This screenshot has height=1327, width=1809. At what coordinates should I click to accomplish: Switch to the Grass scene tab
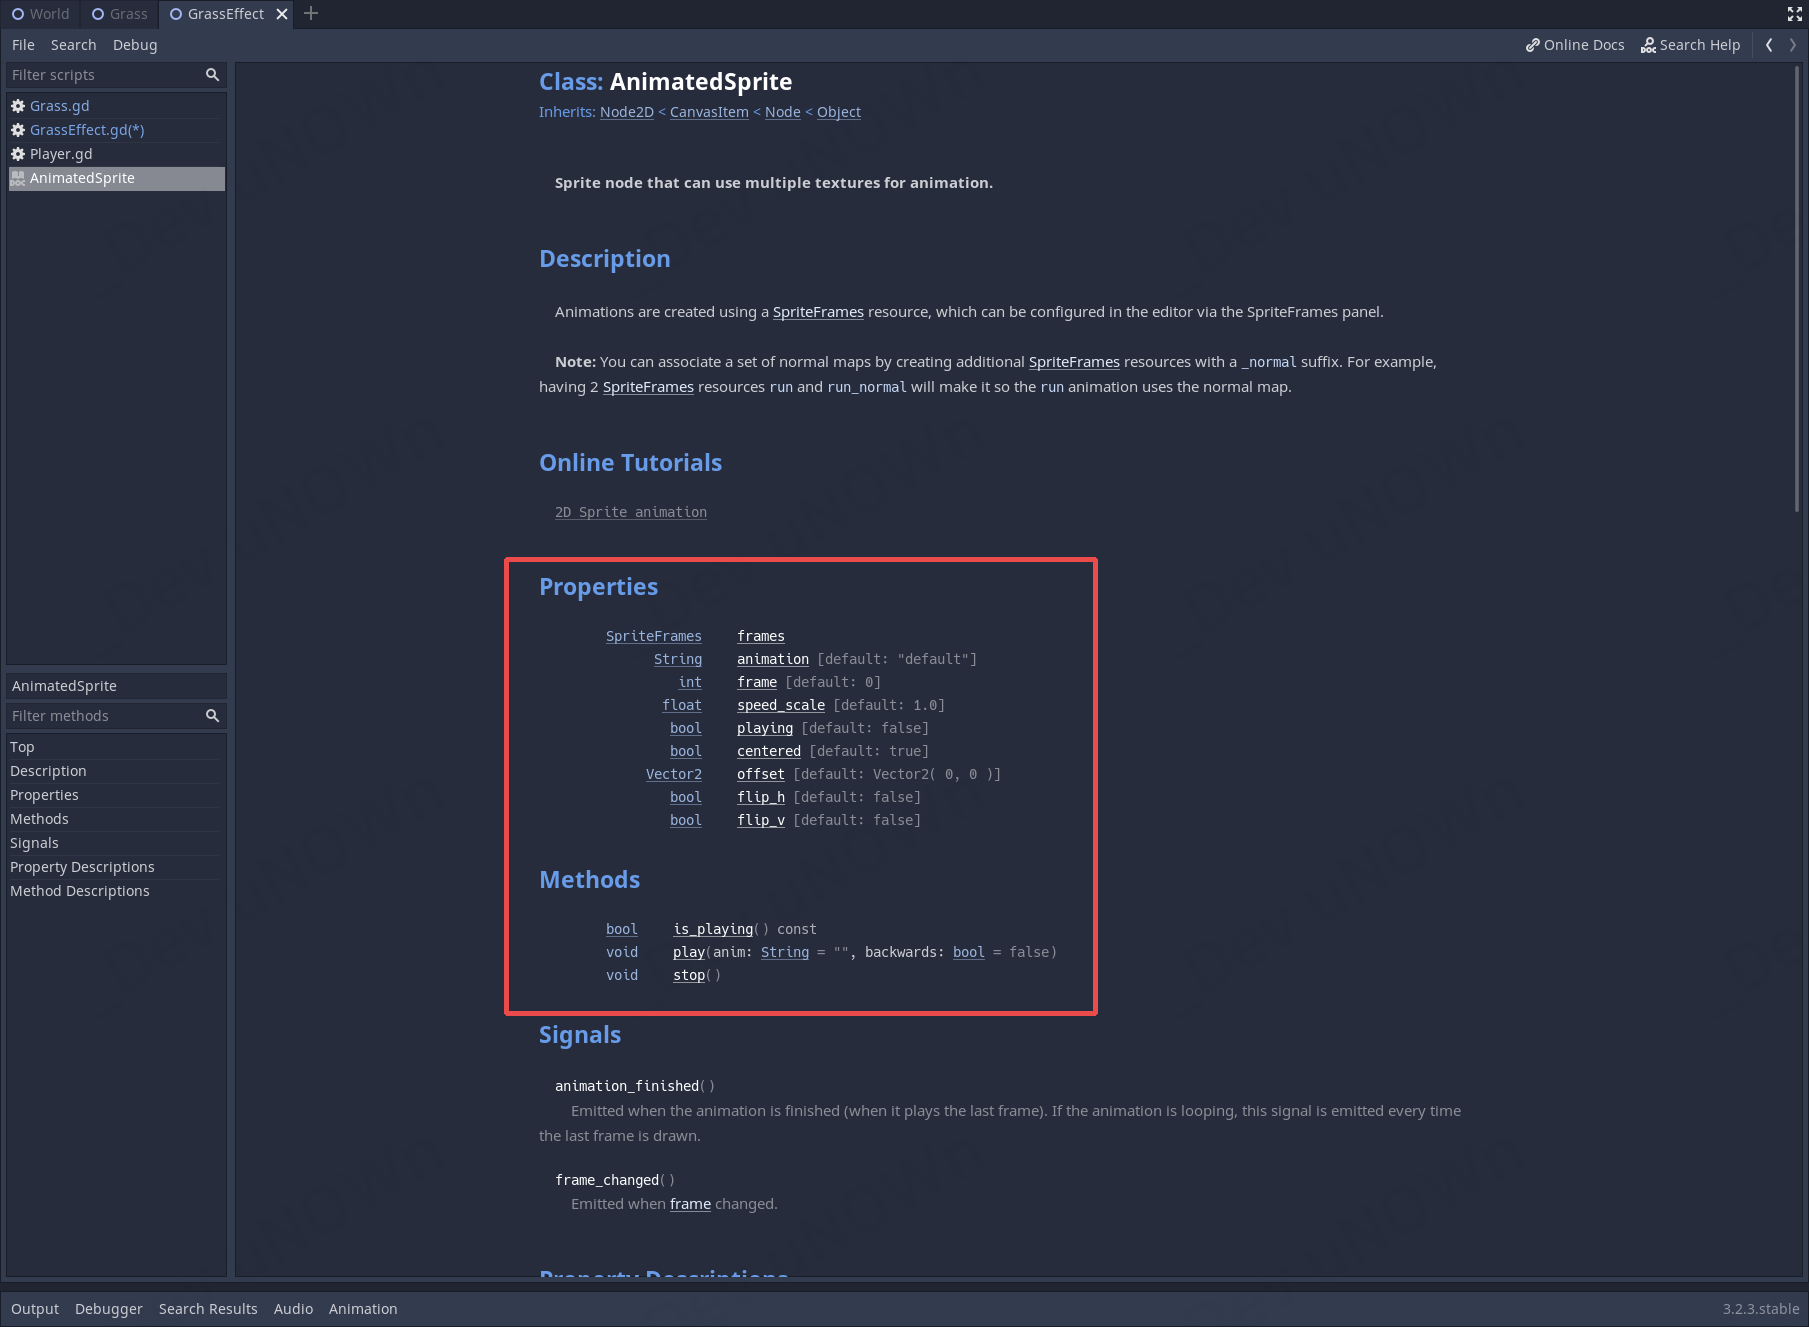point(120,14)
